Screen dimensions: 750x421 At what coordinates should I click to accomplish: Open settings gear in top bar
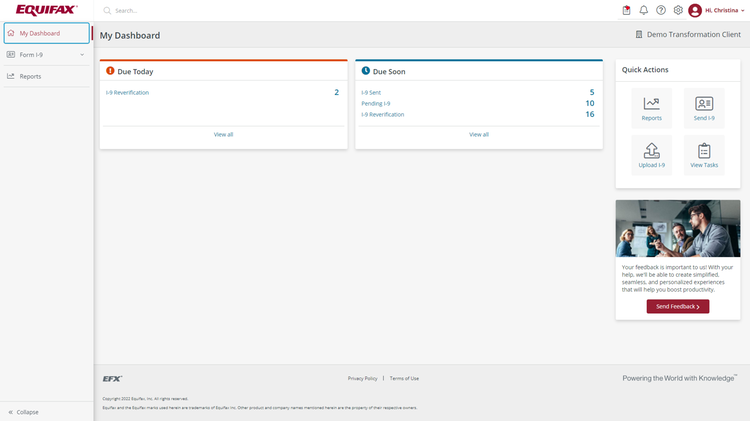pos(678,10)
